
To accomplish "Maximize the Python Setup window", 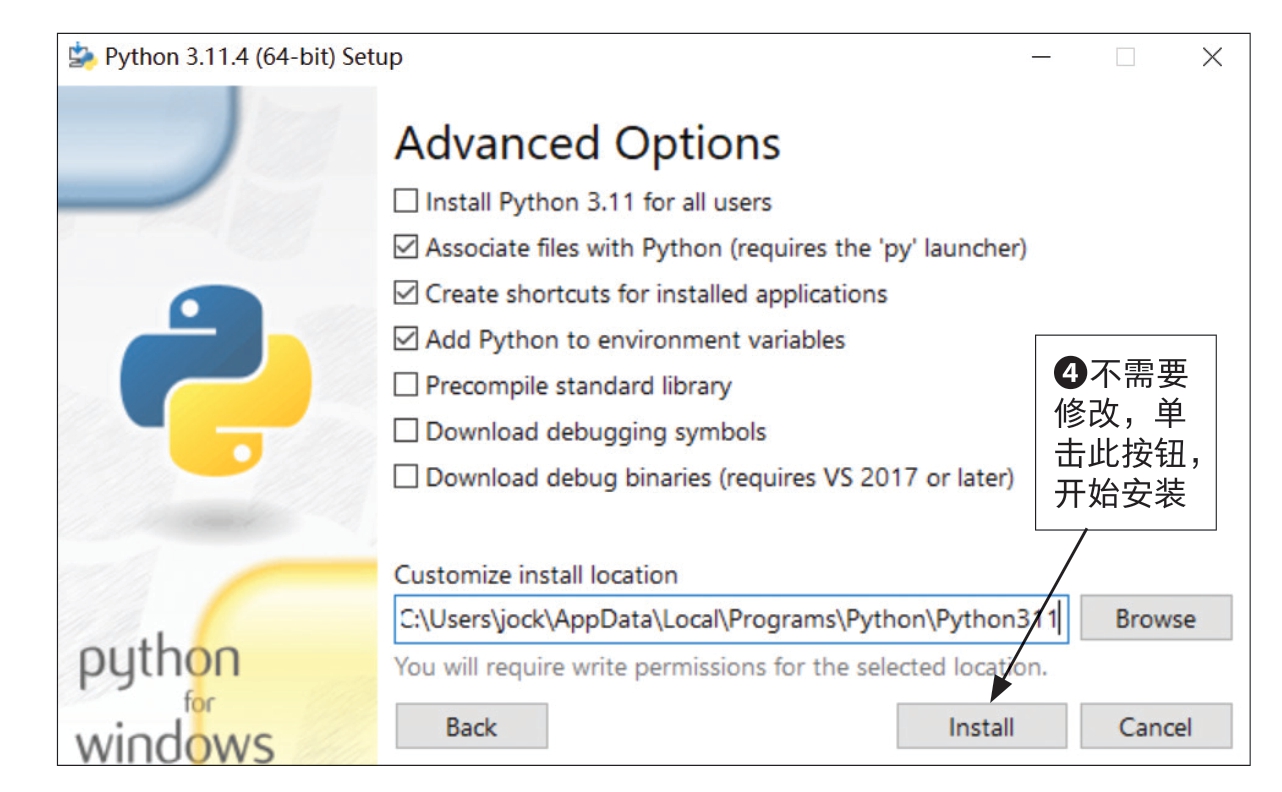I will [1125, 57].
